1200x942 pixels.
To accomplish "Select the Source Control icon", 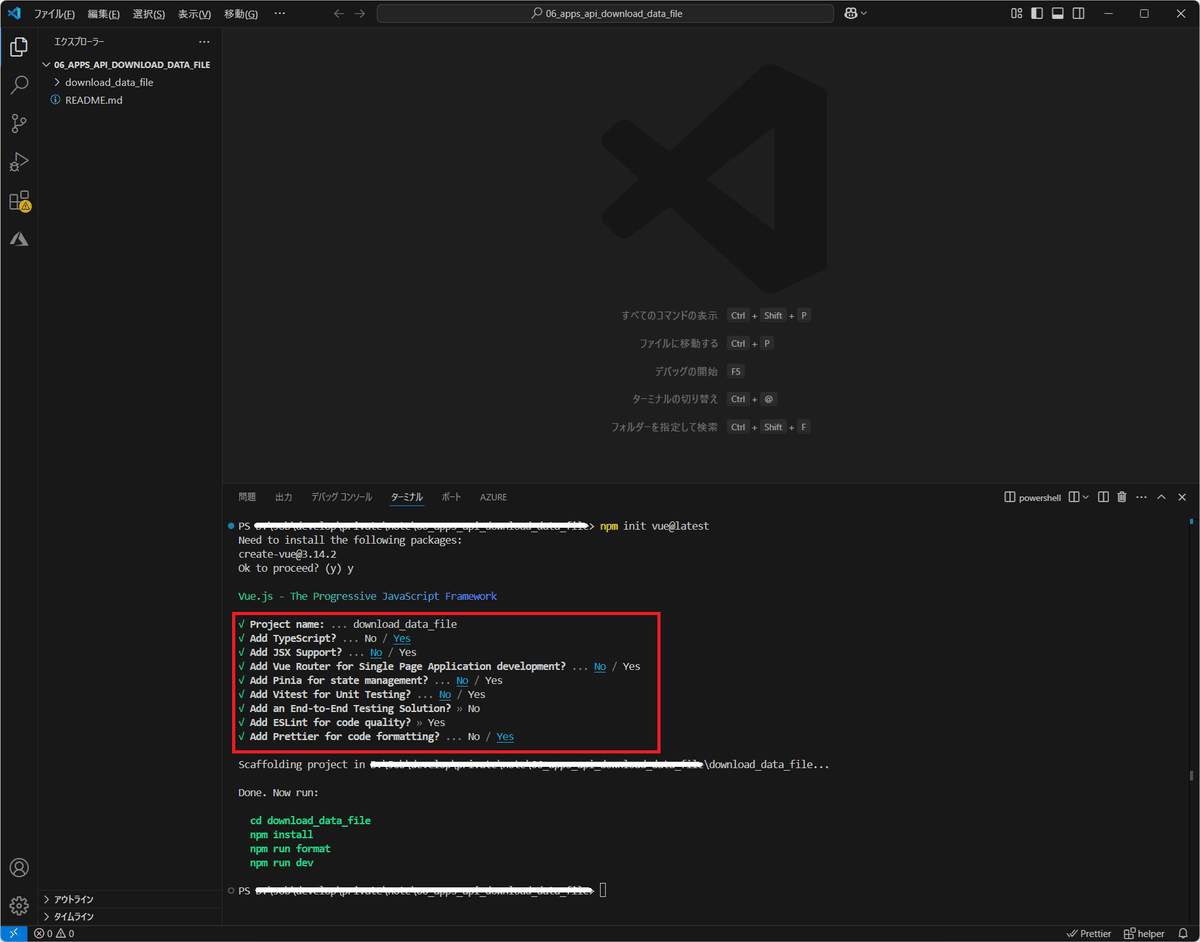I will point(18,123).
